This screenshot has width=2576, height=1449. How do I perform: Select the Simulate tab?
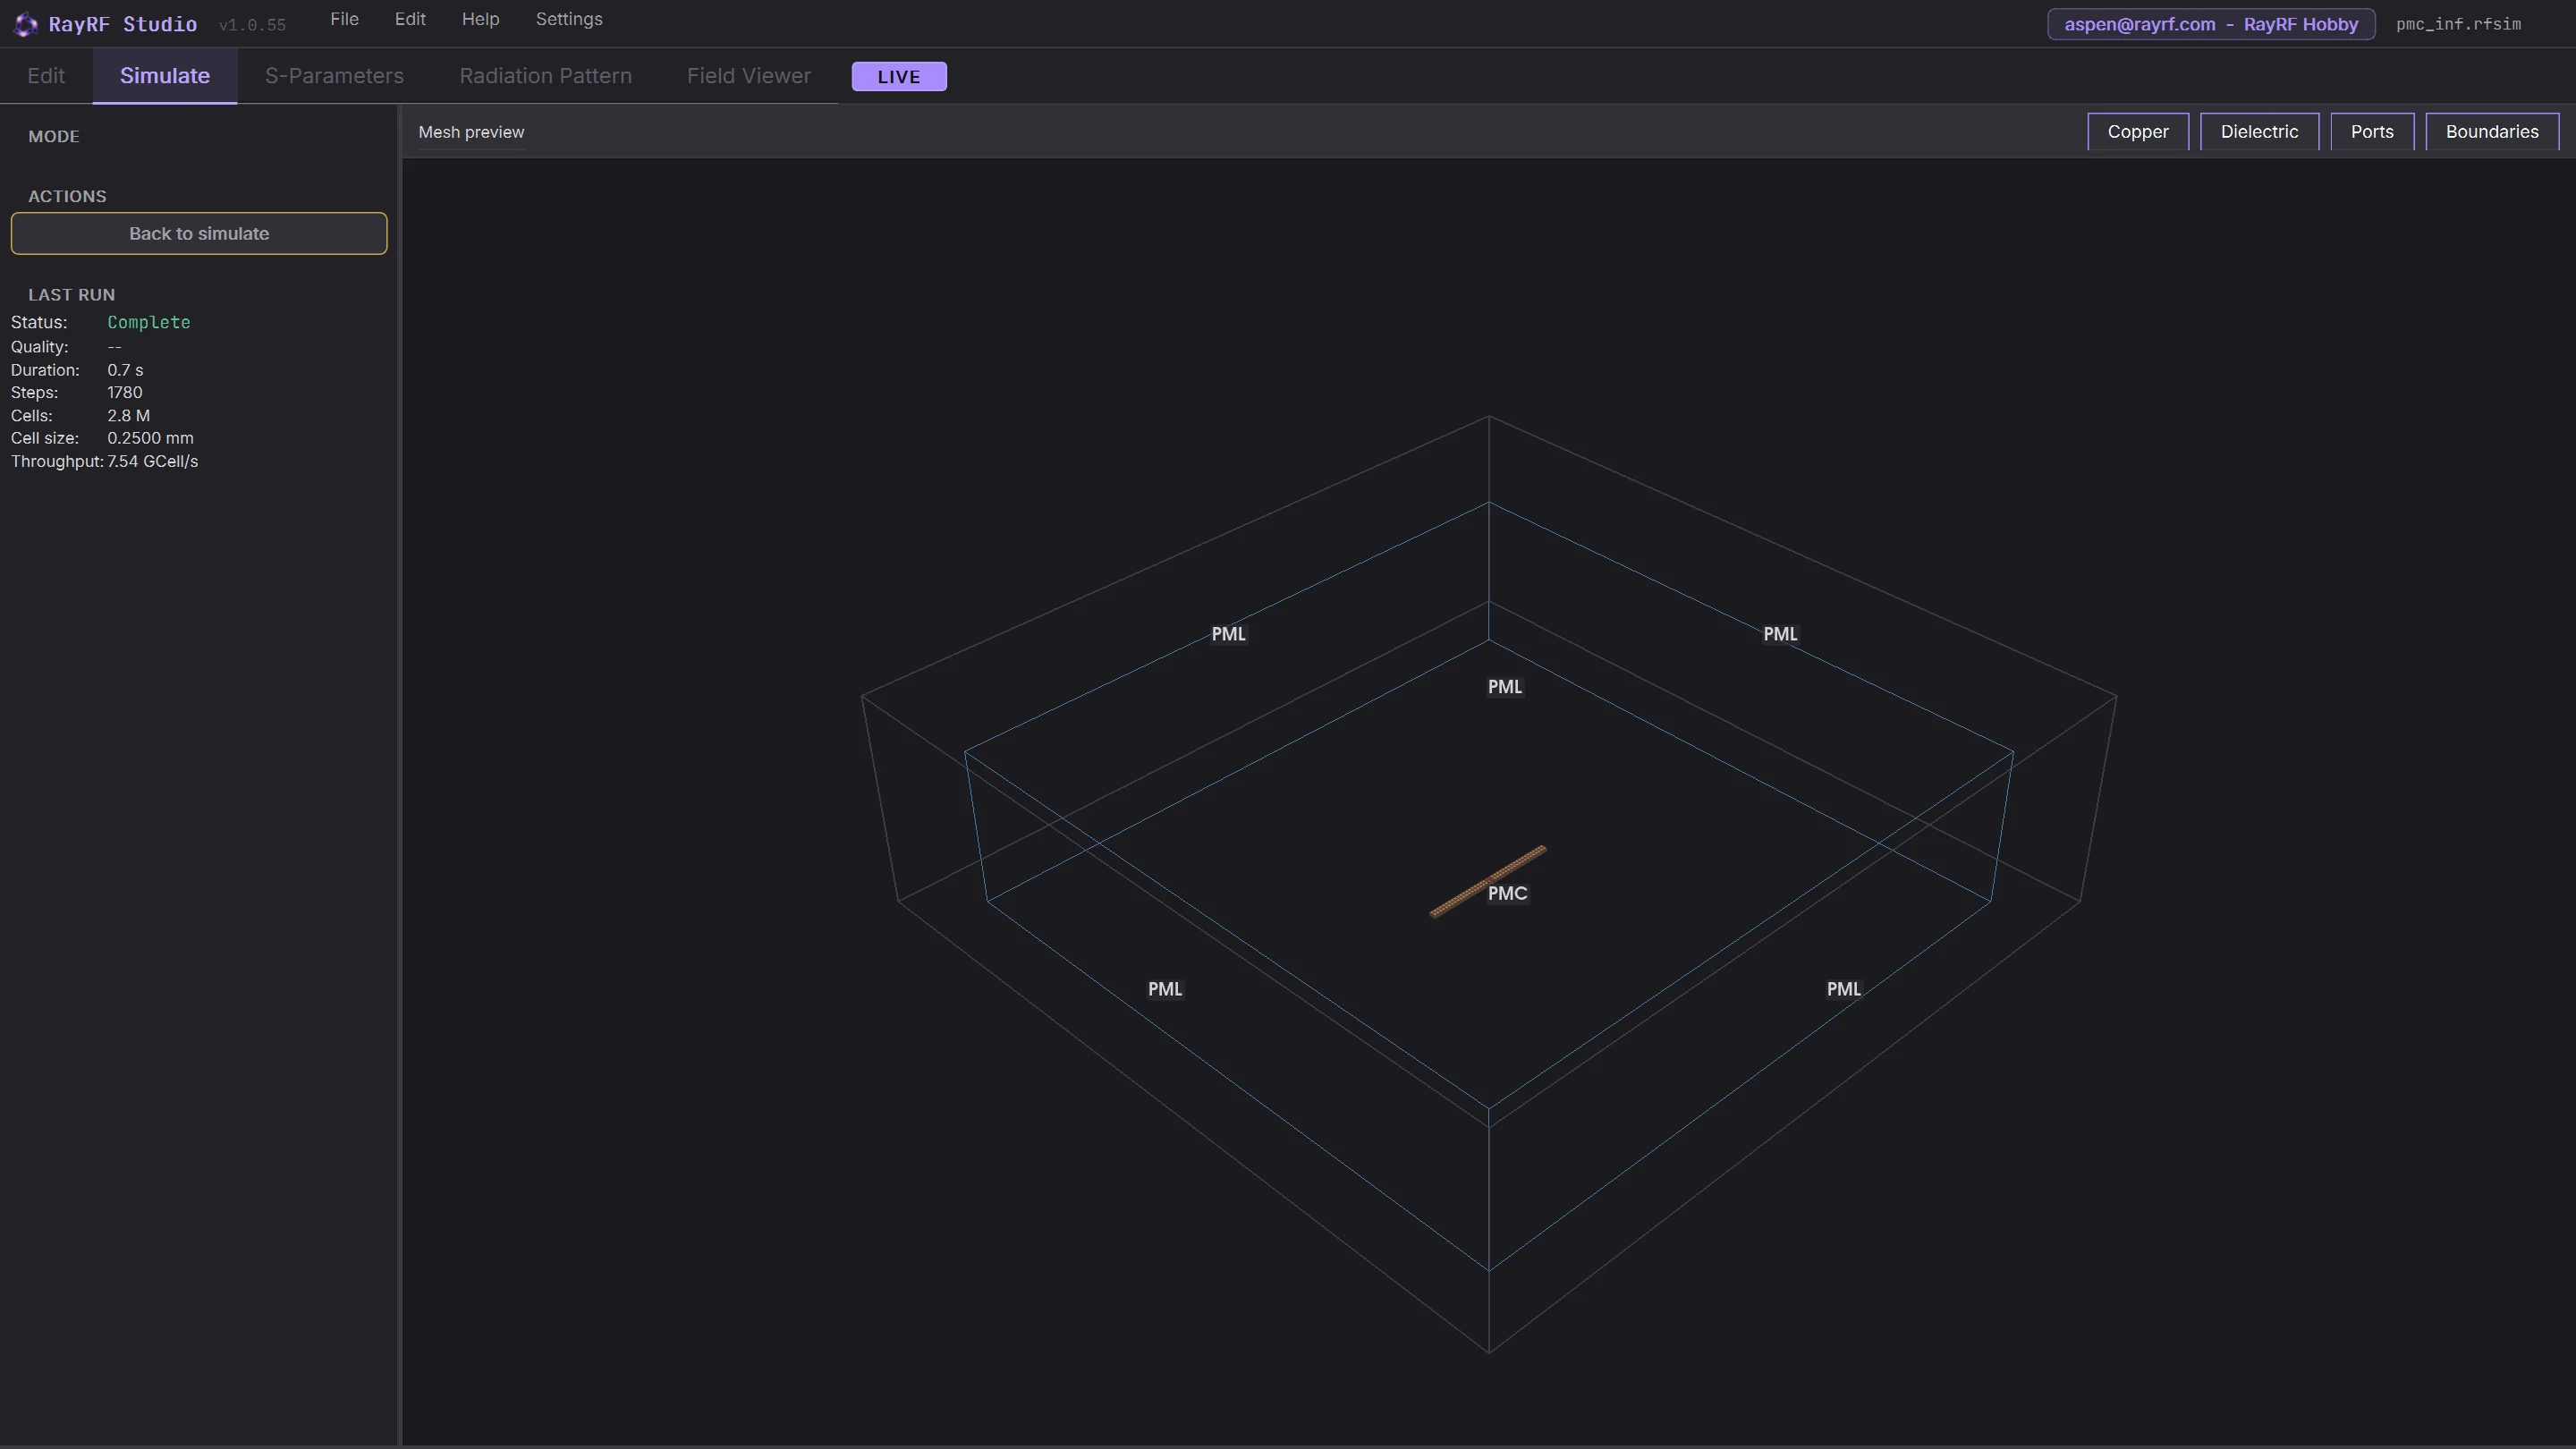[x=165, y=76]
